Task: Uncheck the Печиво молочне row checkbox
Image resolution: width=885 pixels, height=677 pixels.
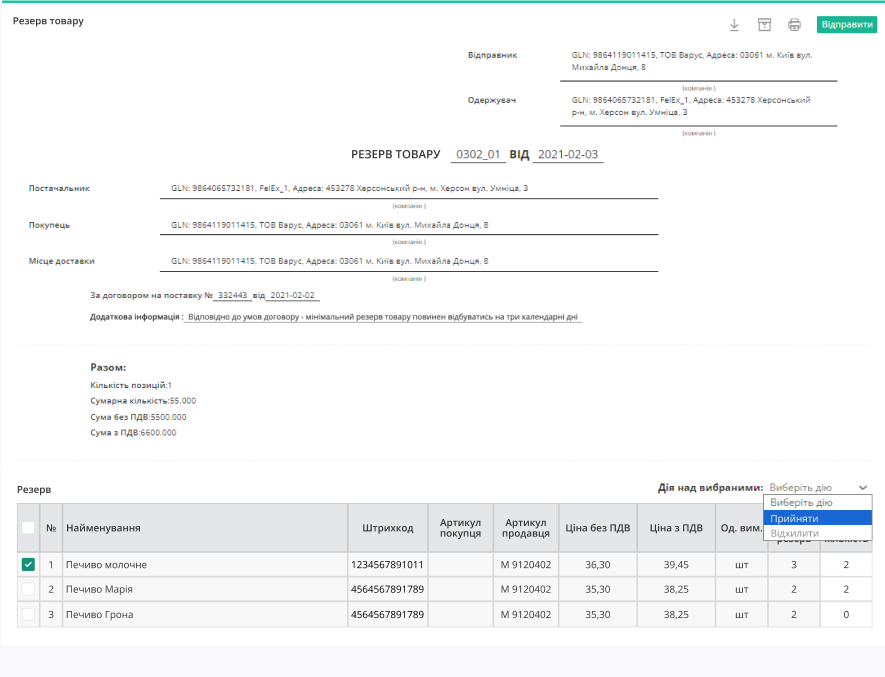Action: point(28,564)
